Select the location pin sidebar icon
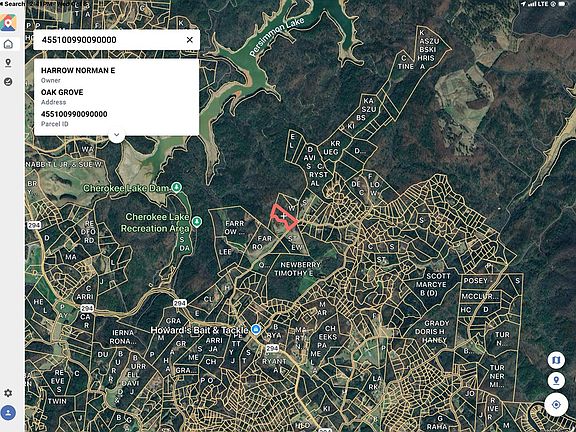 tap(8, 63)
